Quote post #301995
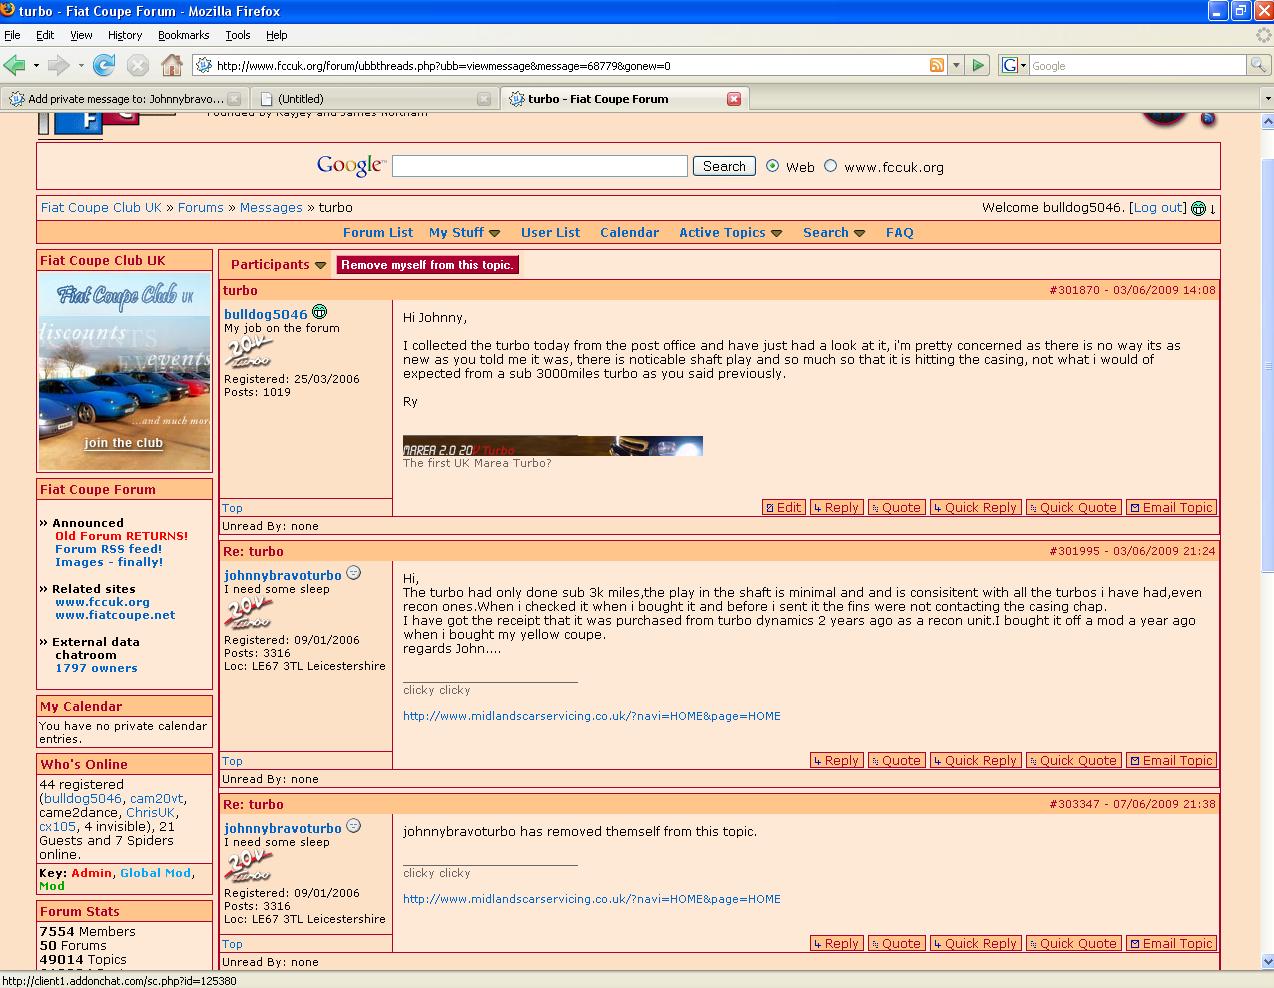 click(896, 760)
